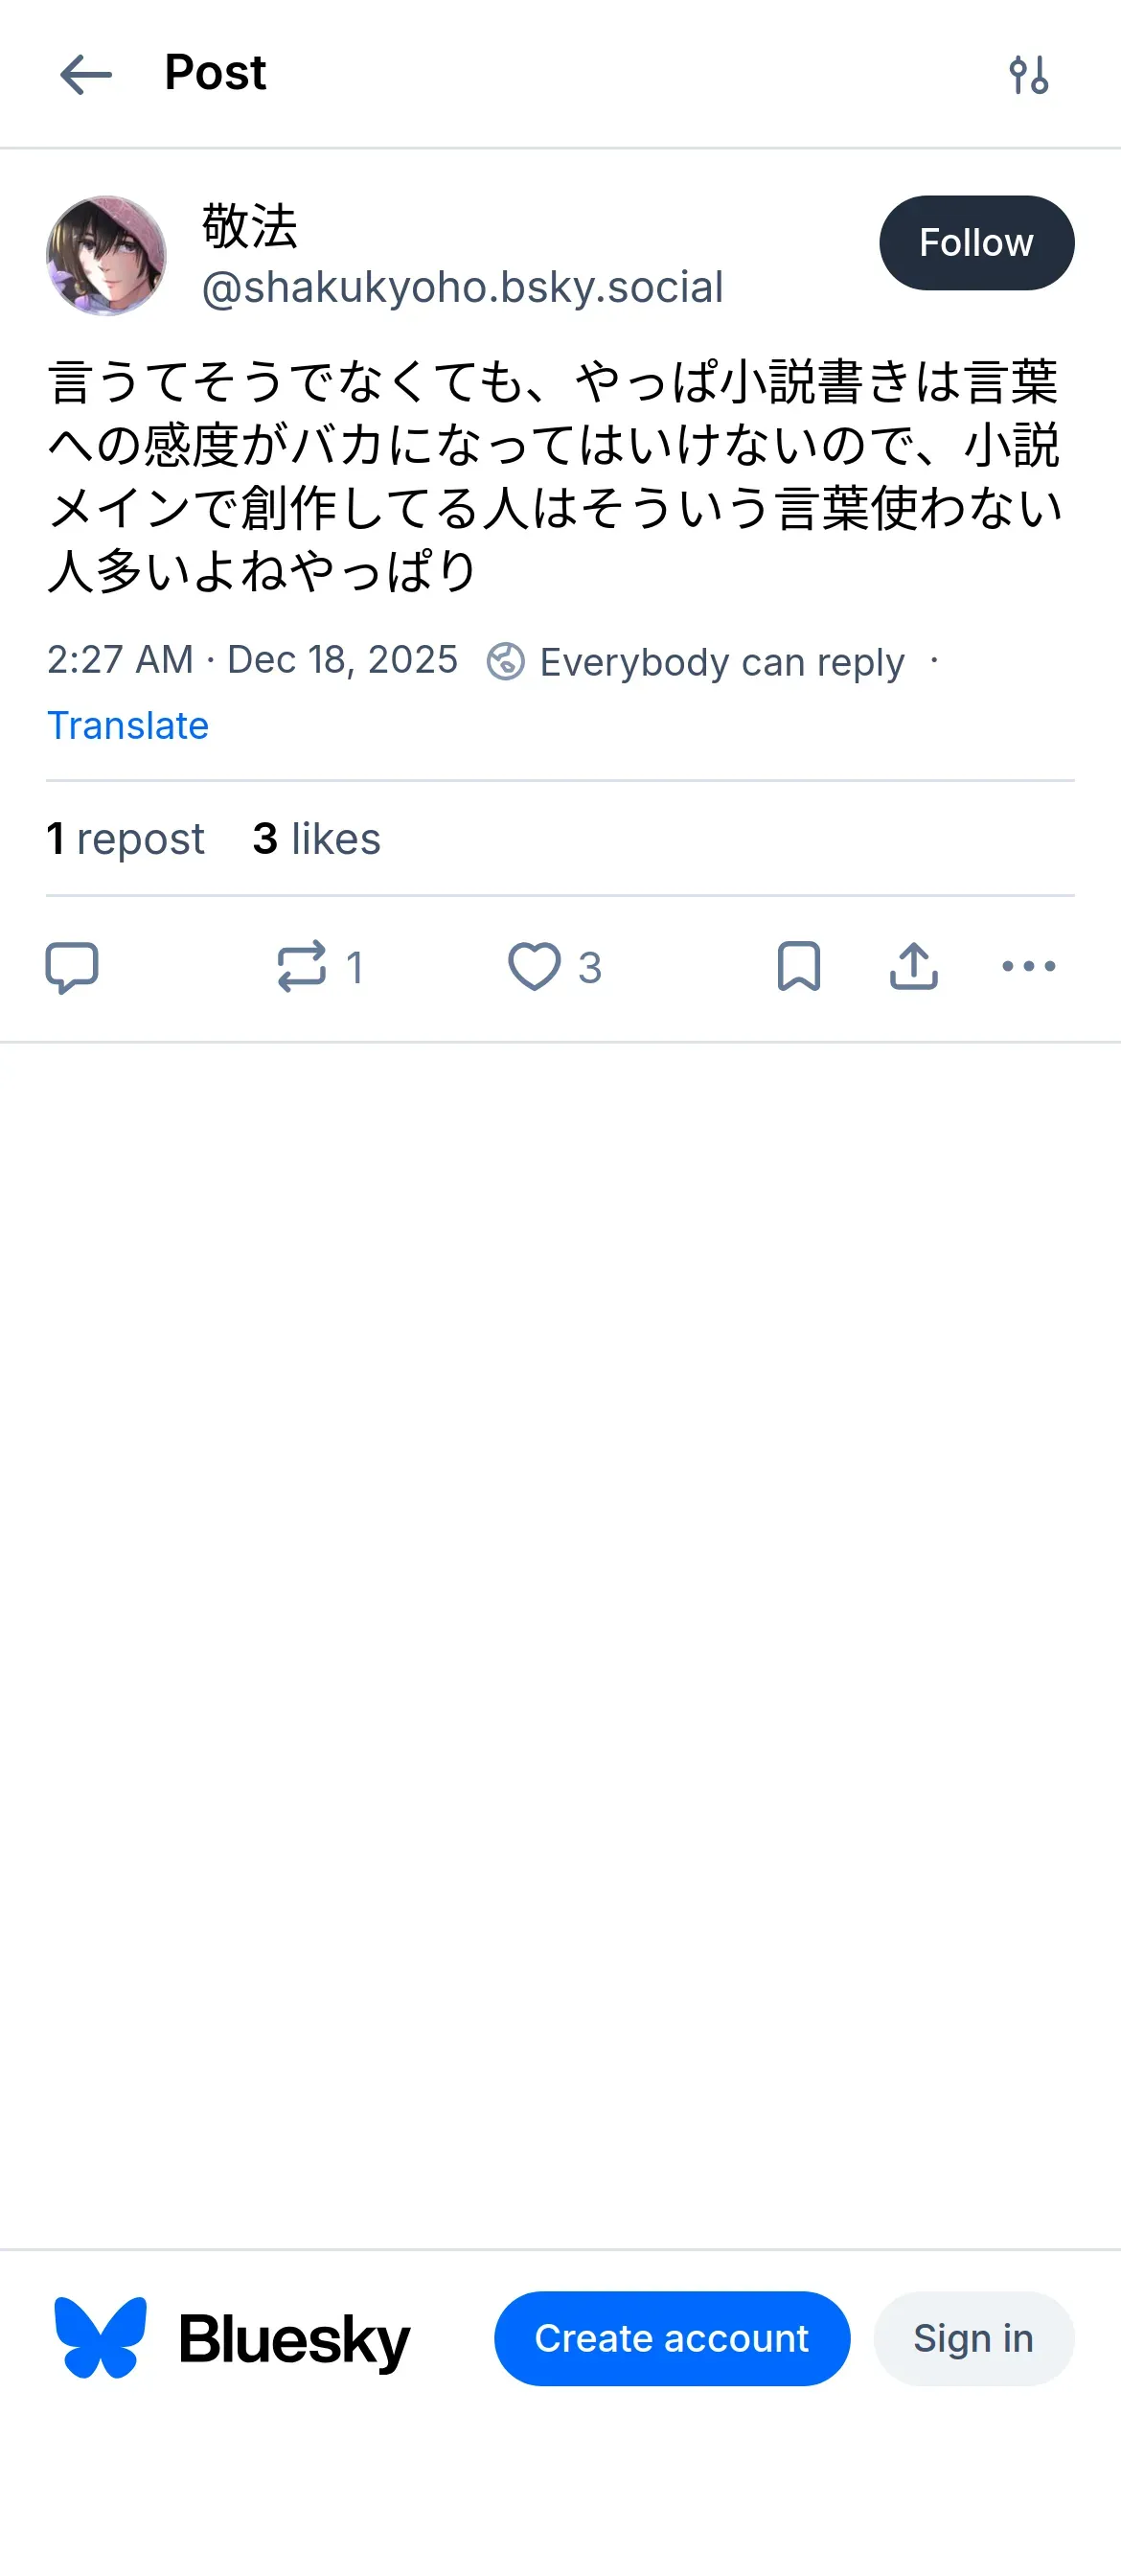Click the Bluesky wordmark text
The height and width of the screenshot is (2576, 1121).
click(294, 2340)
